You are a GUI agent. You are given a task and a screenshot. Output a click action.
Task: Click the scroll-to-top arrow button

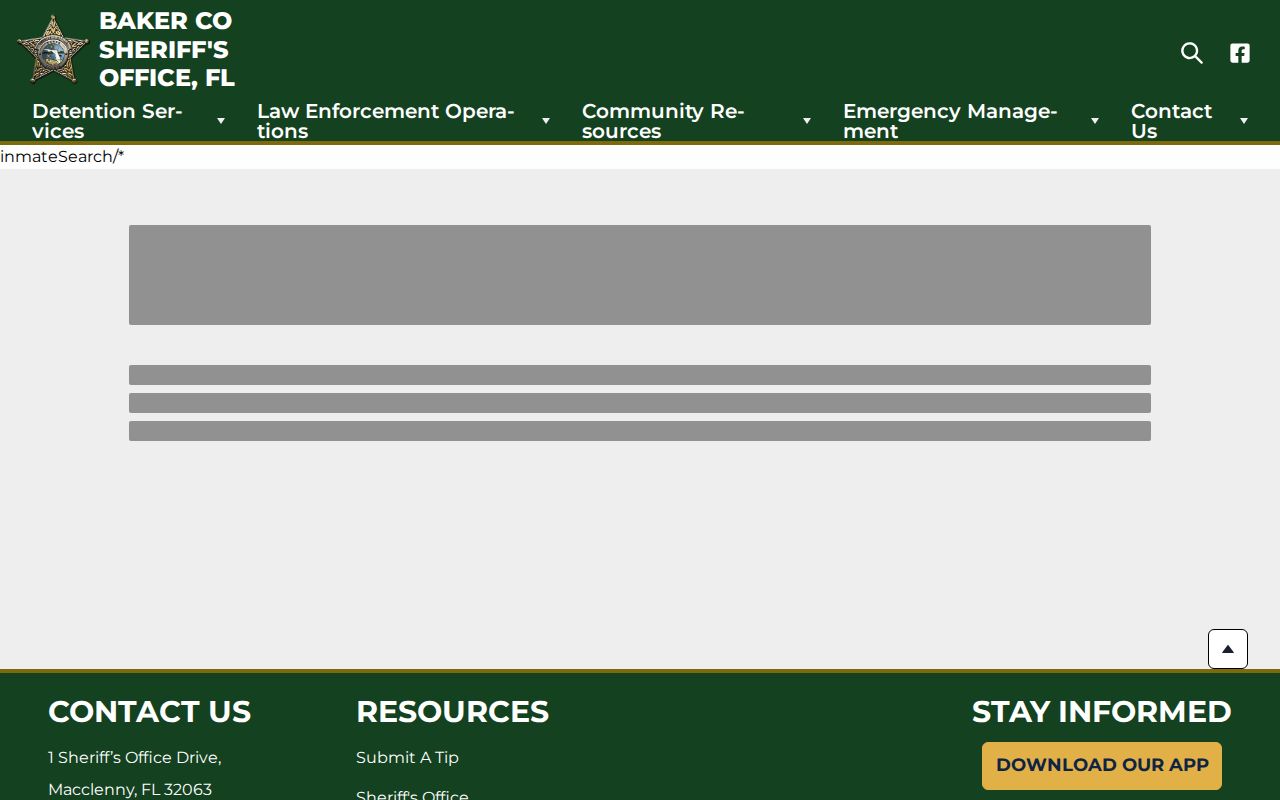(x=1228, y=649)
